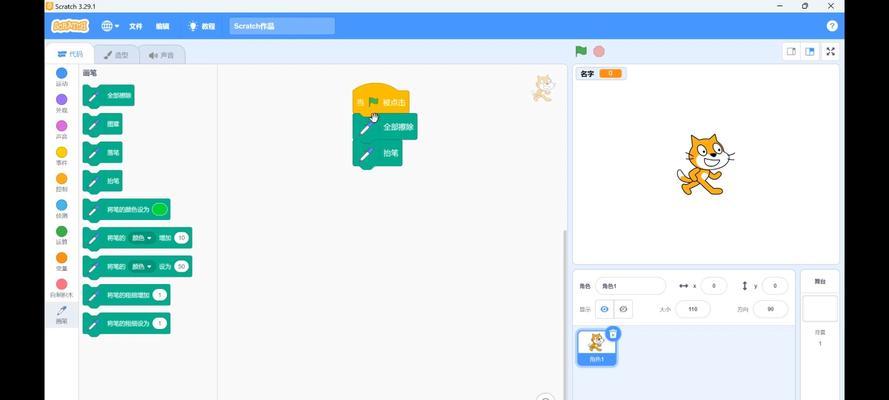
Task: Open the 文件 menu
Action: [136, 26]
